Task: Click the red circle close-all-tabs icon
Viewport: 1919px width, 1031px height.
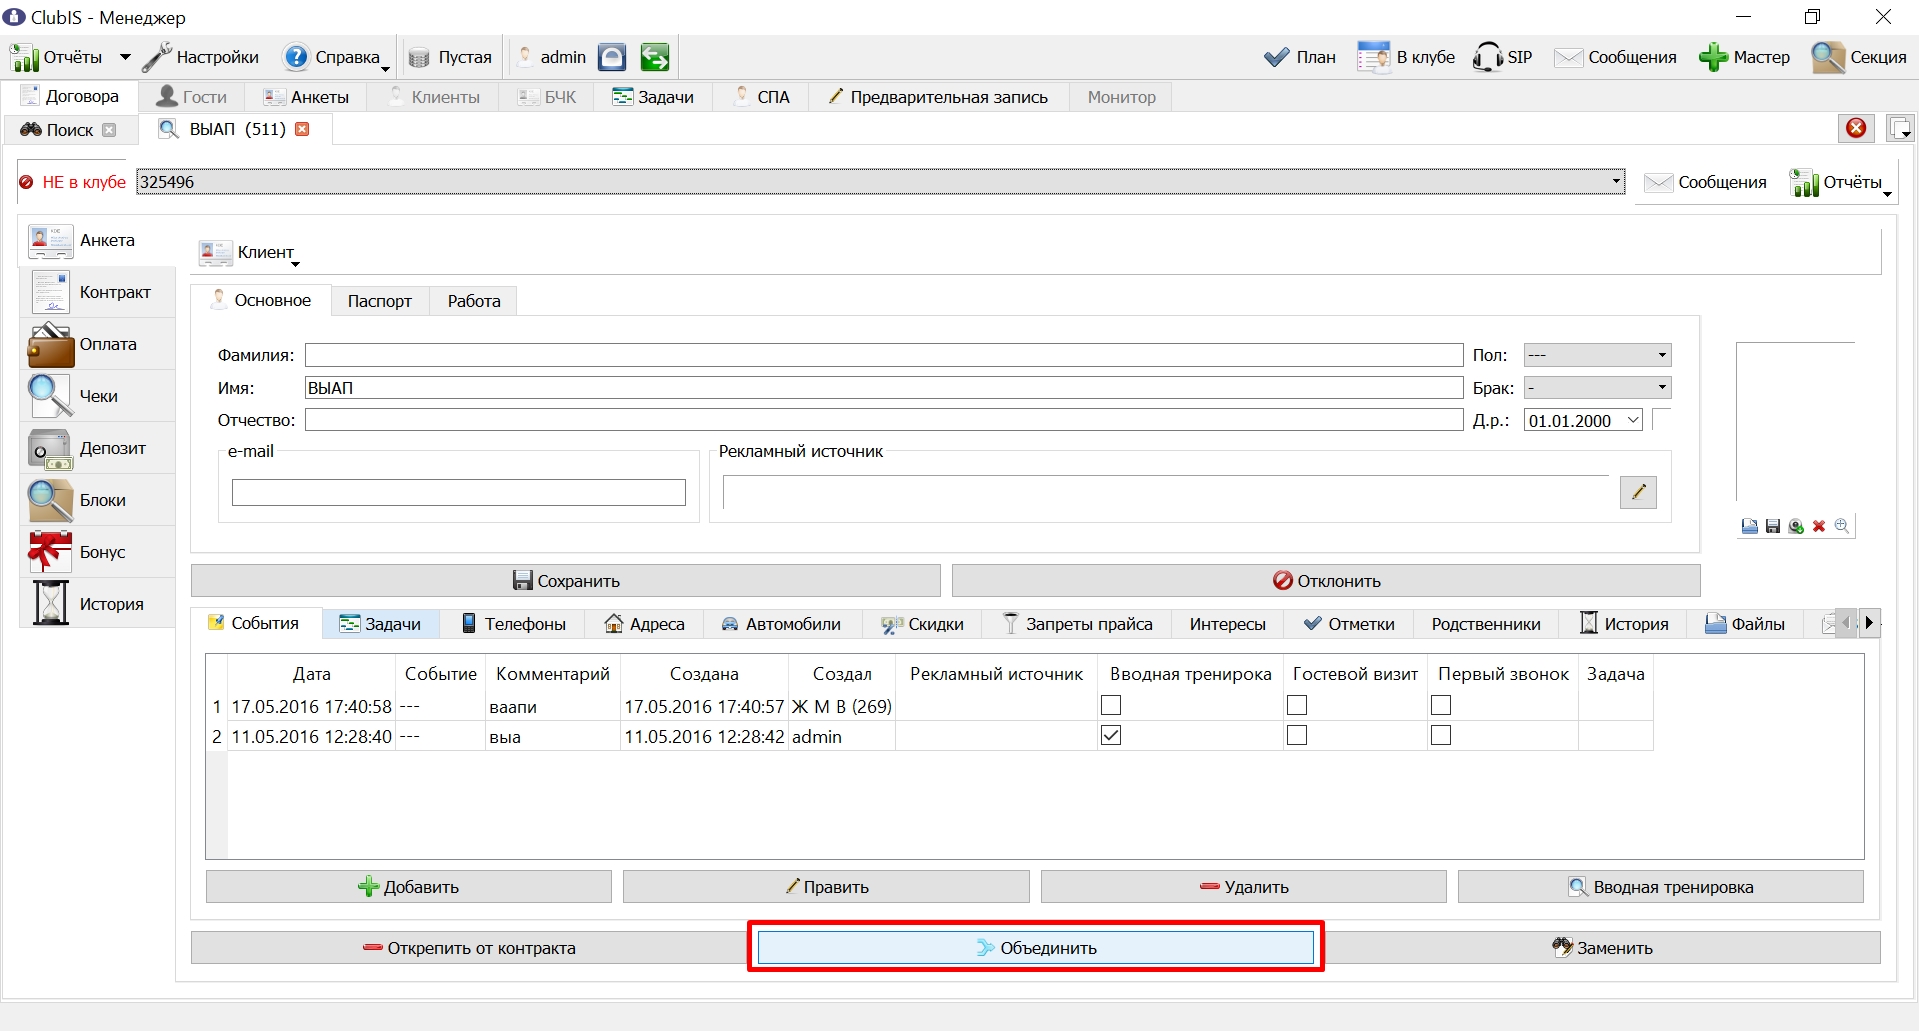Action: pos(1856,128)
